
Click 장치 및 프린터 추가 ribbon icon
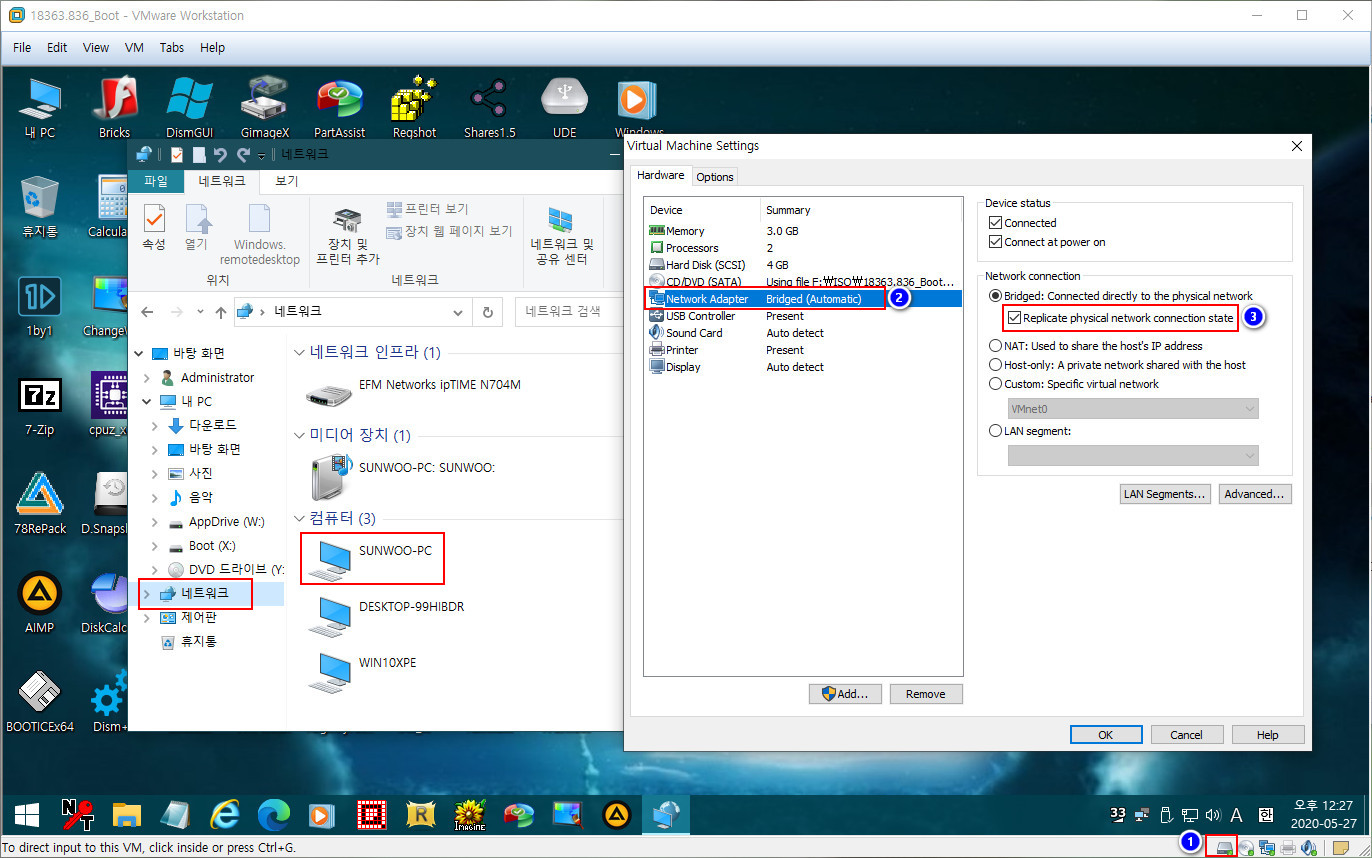[347, 234]
